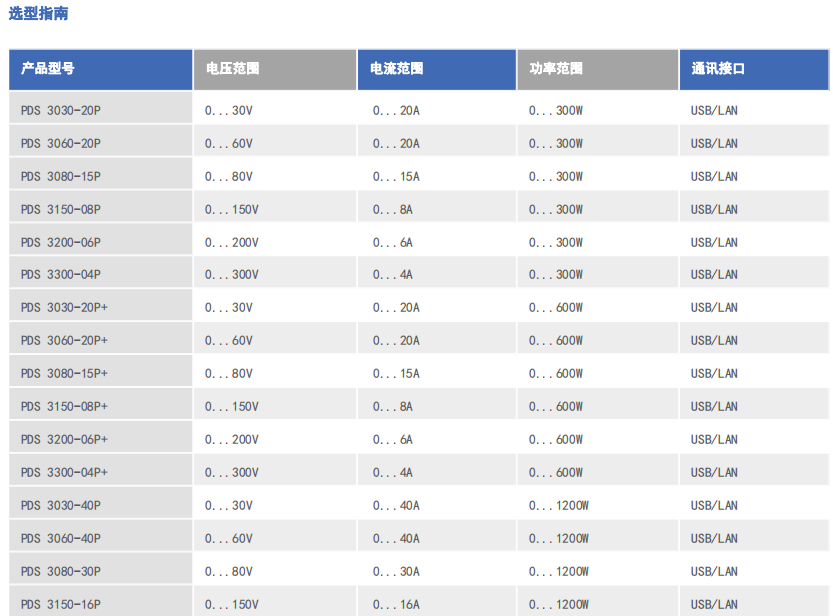Click USB/LAN in PDS 3030-20P row
The image size is (833, 616).
(714, 110)
